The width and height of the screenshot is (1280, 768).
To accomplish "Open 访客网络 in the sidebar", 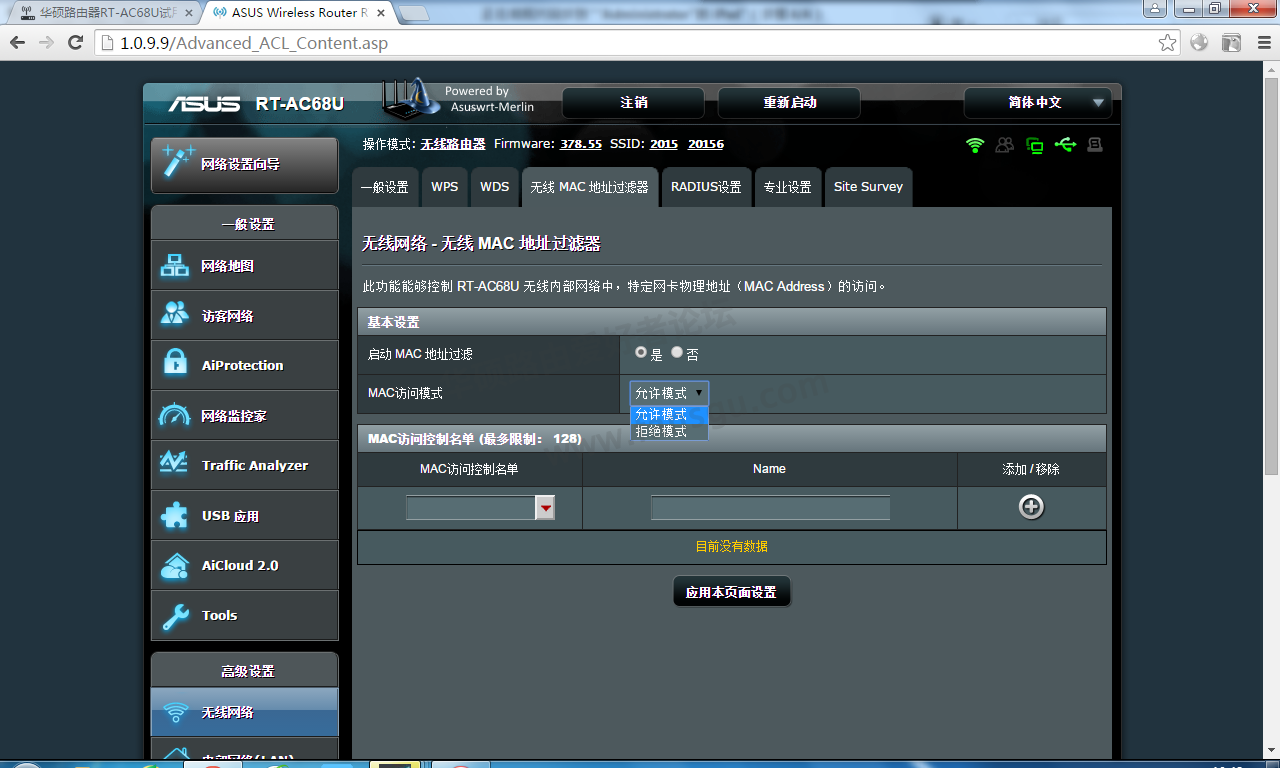I will click(244, 316).
